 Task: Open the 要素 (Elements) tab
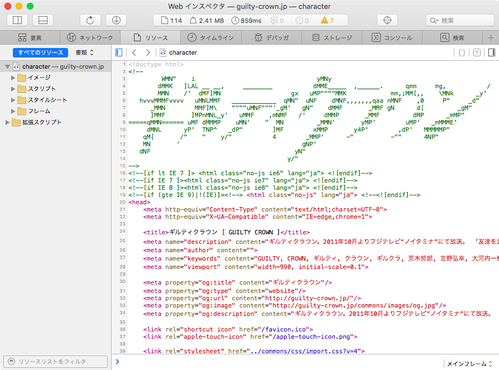(30, 38)
